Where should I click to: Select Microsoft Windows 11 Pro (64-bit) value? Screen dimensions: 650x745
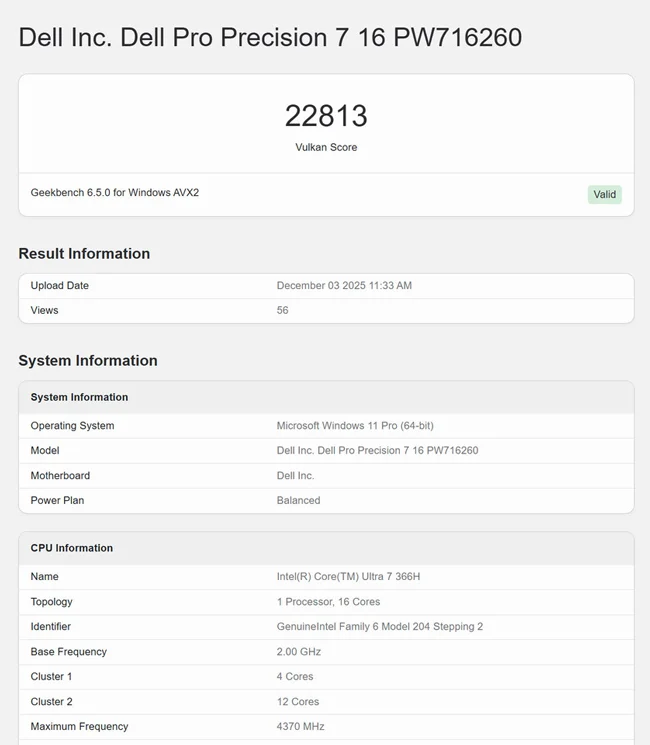pos(355,426)
